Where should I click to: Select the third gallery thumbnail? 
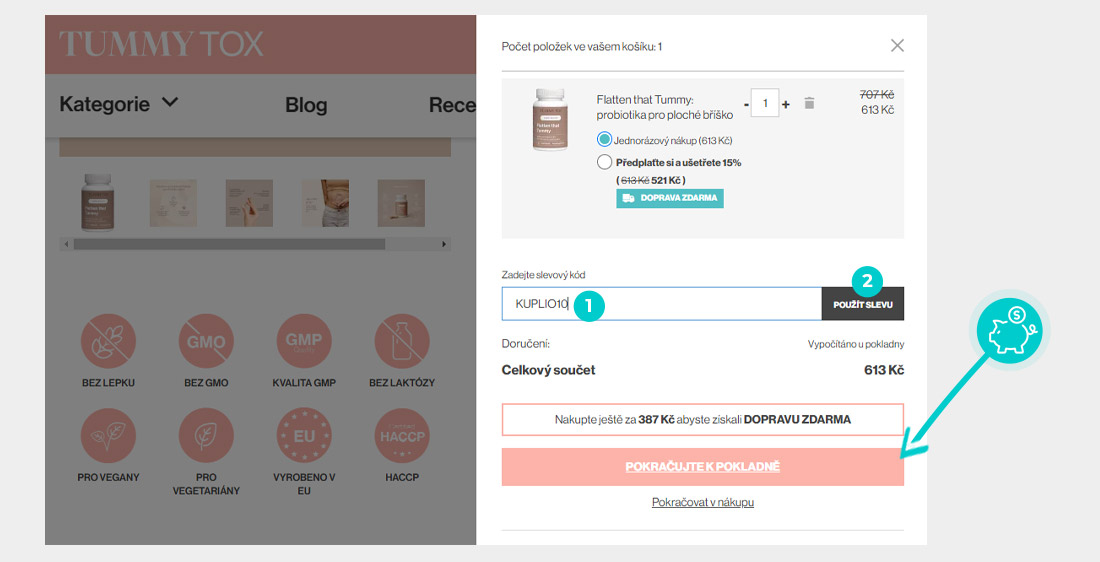249,203
